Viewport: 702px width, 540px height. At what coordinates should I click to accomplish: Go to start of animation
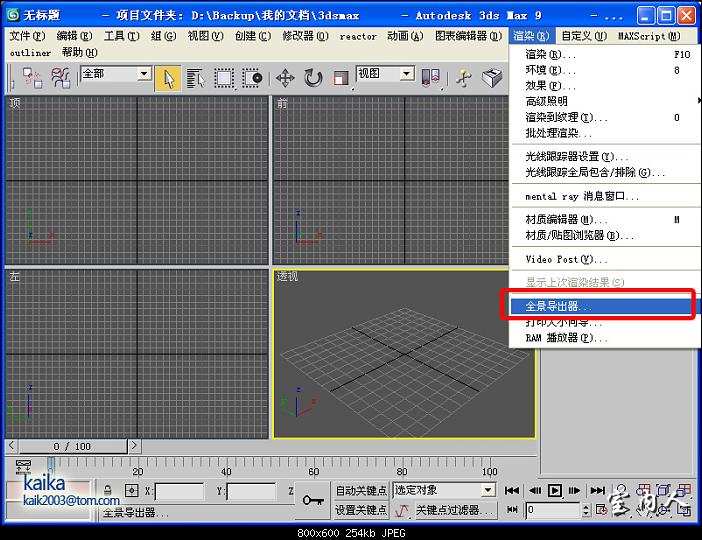pos(512,490)
